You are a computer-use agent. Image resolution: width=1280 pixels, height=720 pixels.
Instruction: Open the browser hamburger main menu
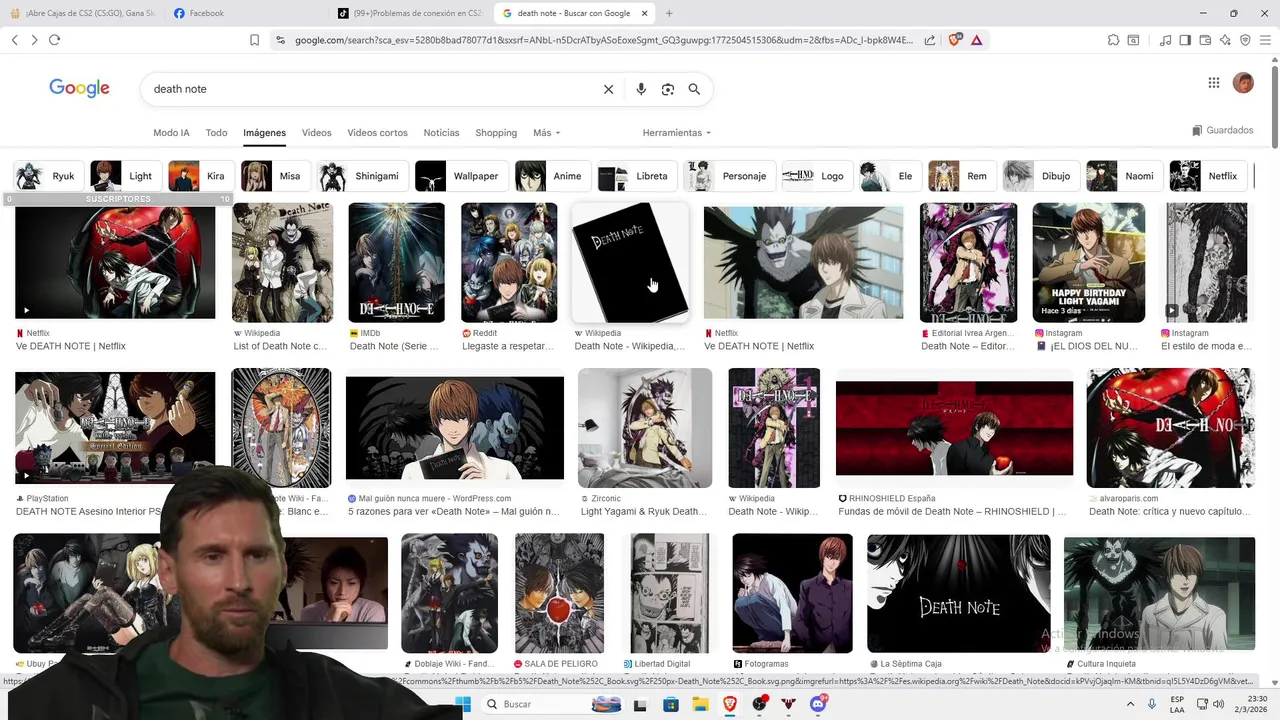click(x=1265, y=40)
